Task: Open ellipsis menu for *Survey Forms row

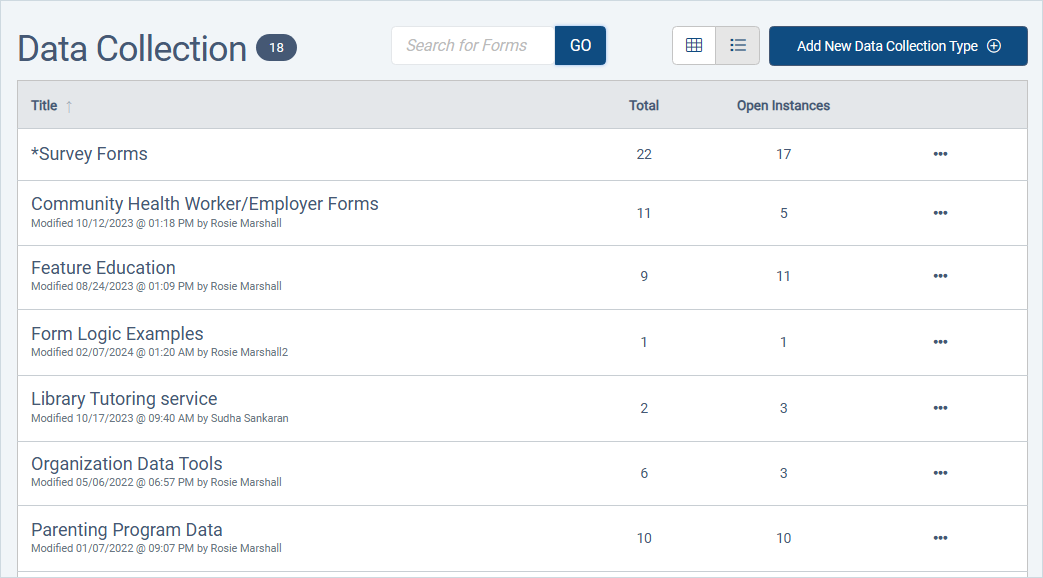Action: pyautogui.click(x=940, y=154)
